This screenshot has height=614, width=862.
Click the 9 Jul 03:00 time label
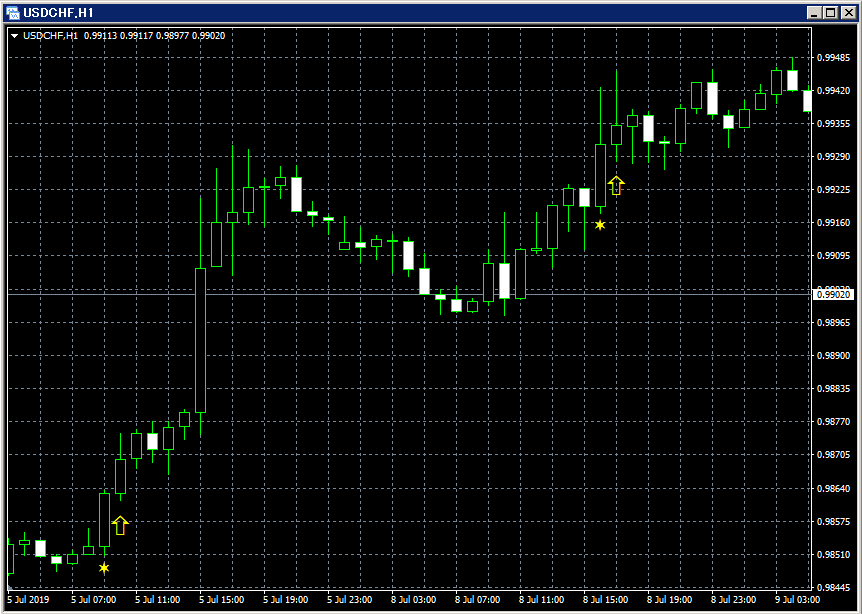798,599
